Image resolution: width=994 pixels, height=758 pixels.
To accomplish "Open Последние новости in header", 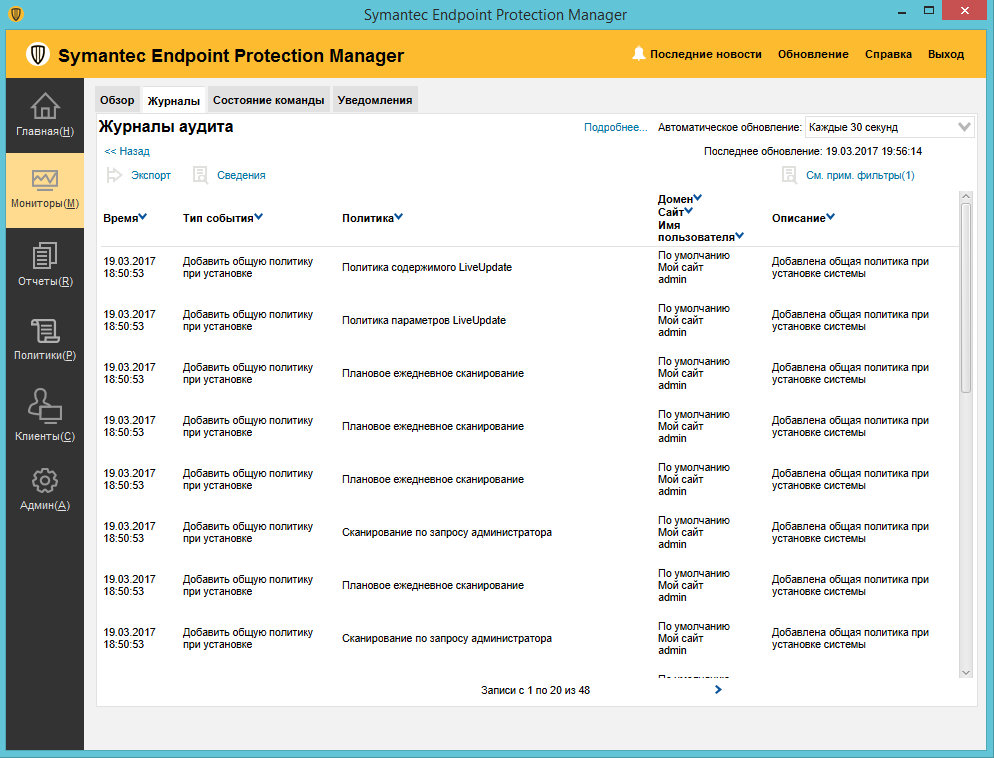I will 706,55.
